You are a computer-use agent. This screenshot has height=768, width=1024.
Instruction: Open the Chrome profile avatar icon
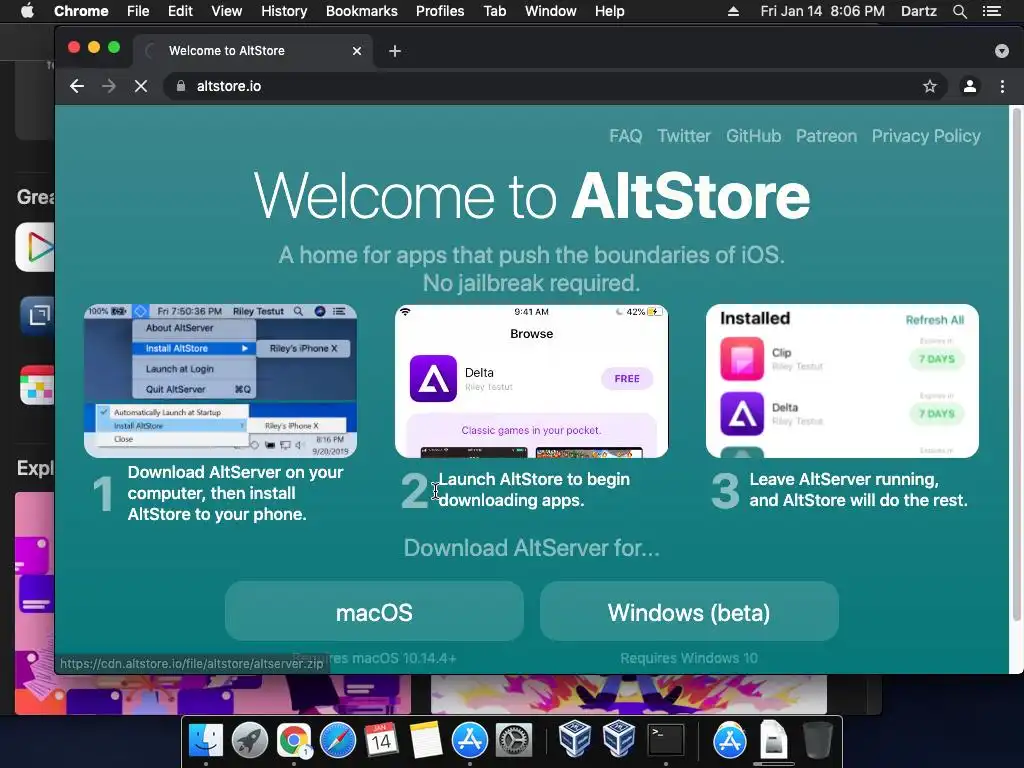[970, 86]
